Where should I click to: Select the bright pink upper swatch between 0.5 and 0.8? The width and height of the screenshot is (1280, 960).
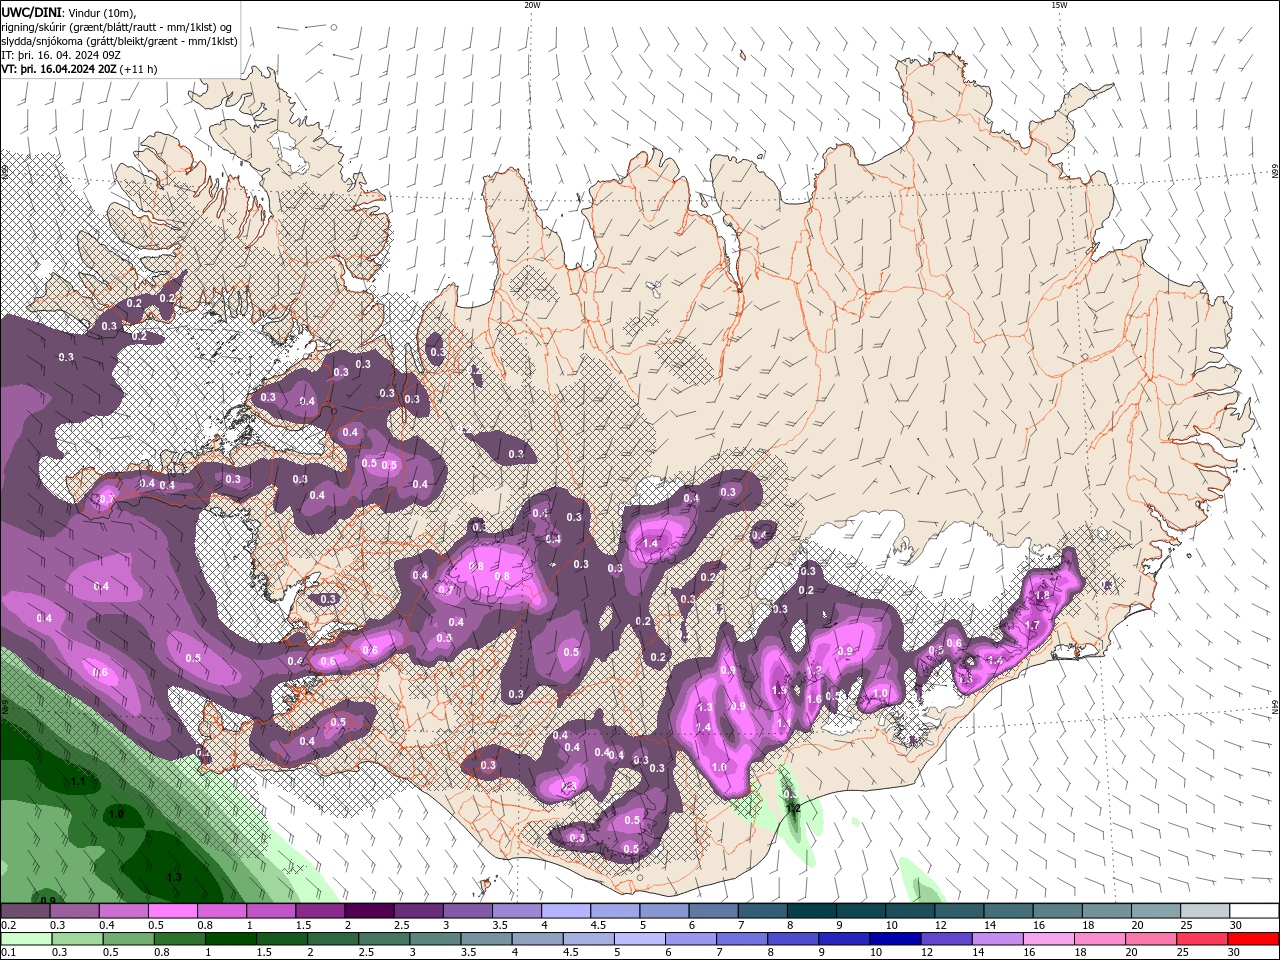[x=172, y=911]
